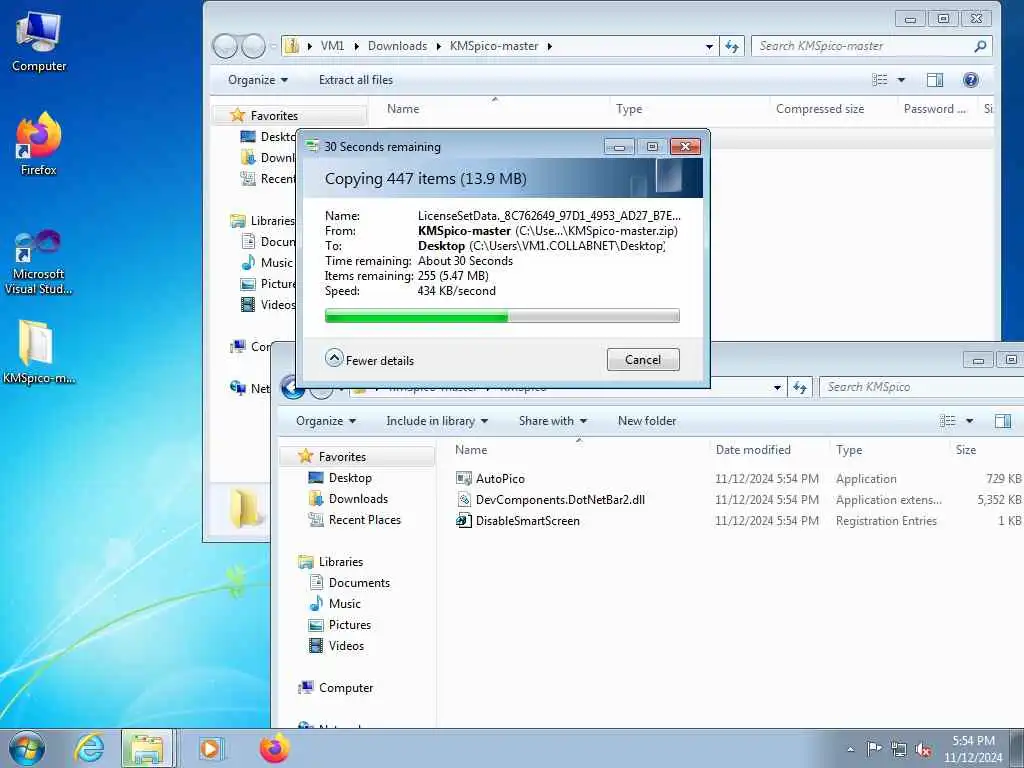
Task: Open address bar history dropdown in KMSpico-master window
Action: pyautogui.click(x=709, y=46)
